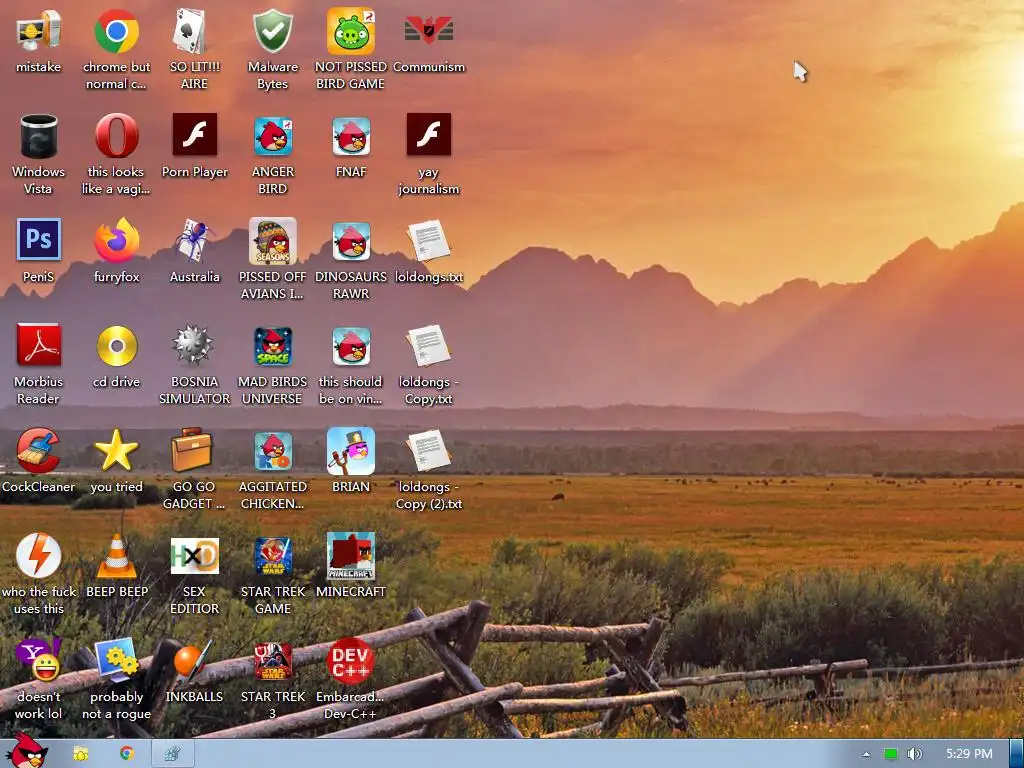Select the 'loldongs - Copy (2).txt' file

click(x=428, y=451)
